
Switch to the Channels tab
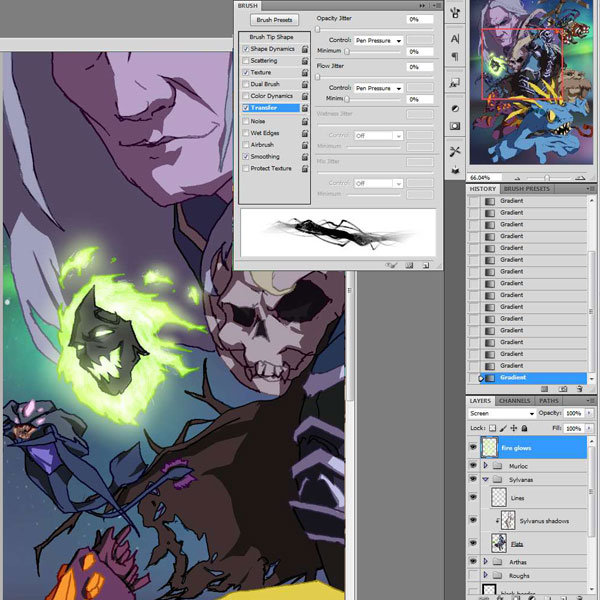(x=515, y=401)
